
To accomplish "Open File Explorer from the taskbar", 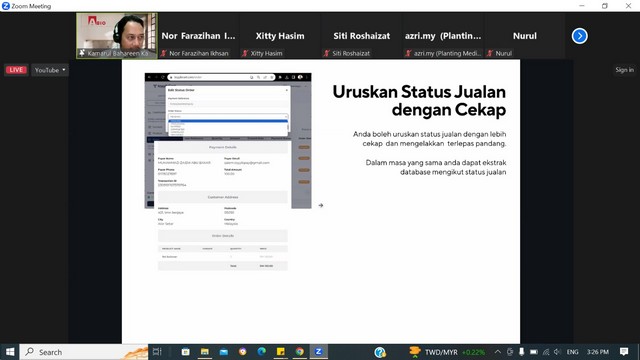I will 204,352.
